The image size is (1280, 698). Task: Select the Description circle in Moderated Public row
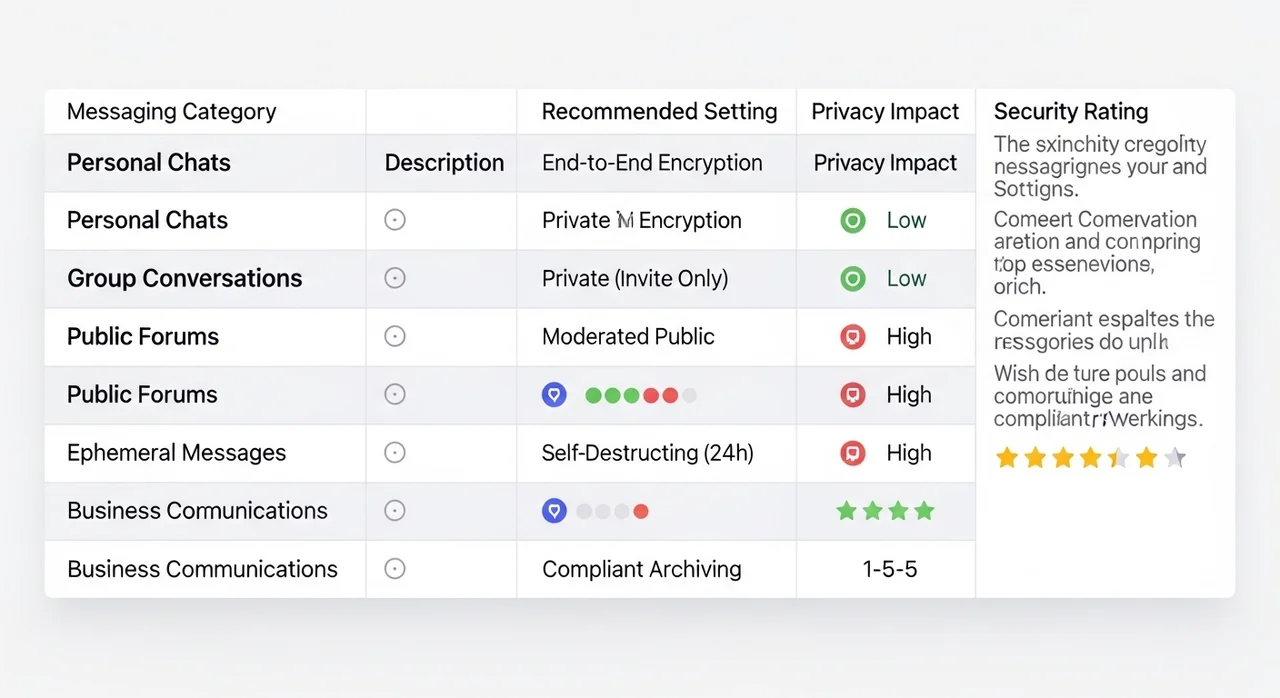tap(395, 337)
